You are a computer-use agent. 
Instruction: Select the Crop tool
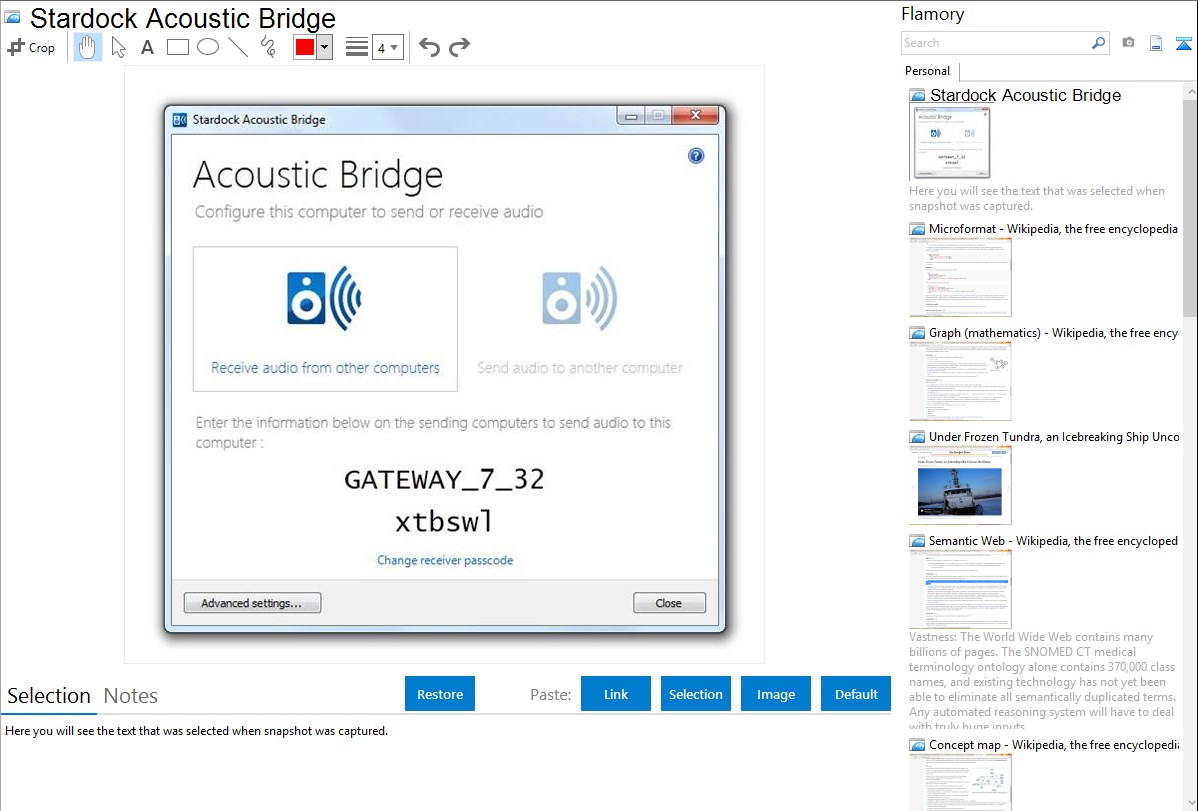31,47
